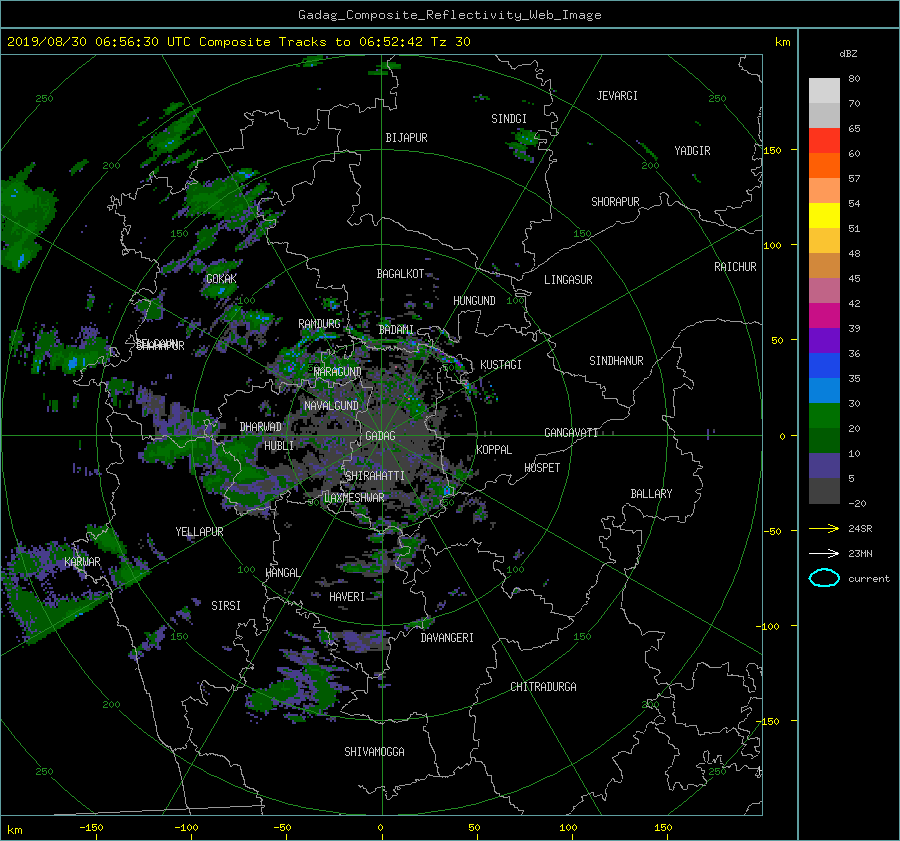The image size is (900, 841).
Task: Click the SHORAPUR city label
Action: (615, 202)
